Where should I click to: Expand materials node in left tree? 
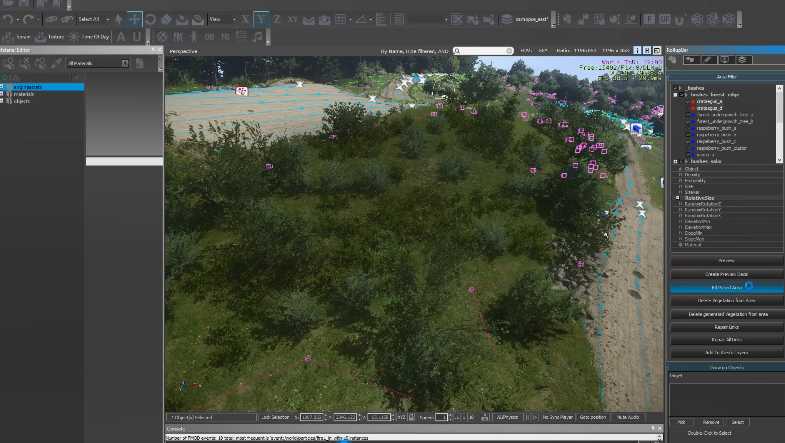[2, 94]
